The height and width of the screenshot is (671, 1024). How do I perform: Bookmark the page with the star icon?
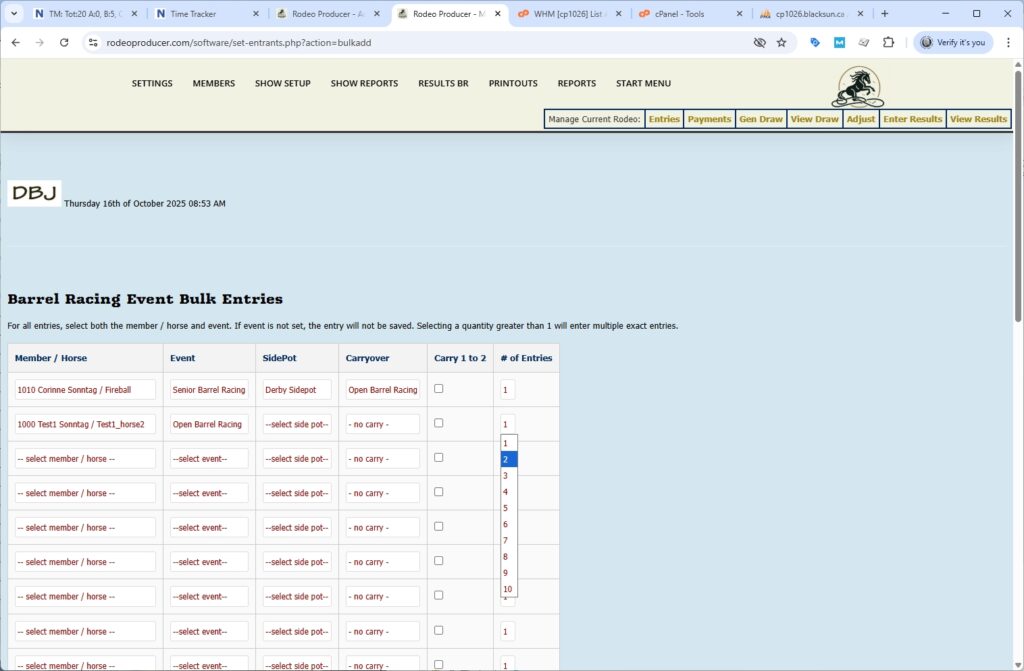click(x=781, y=43)
